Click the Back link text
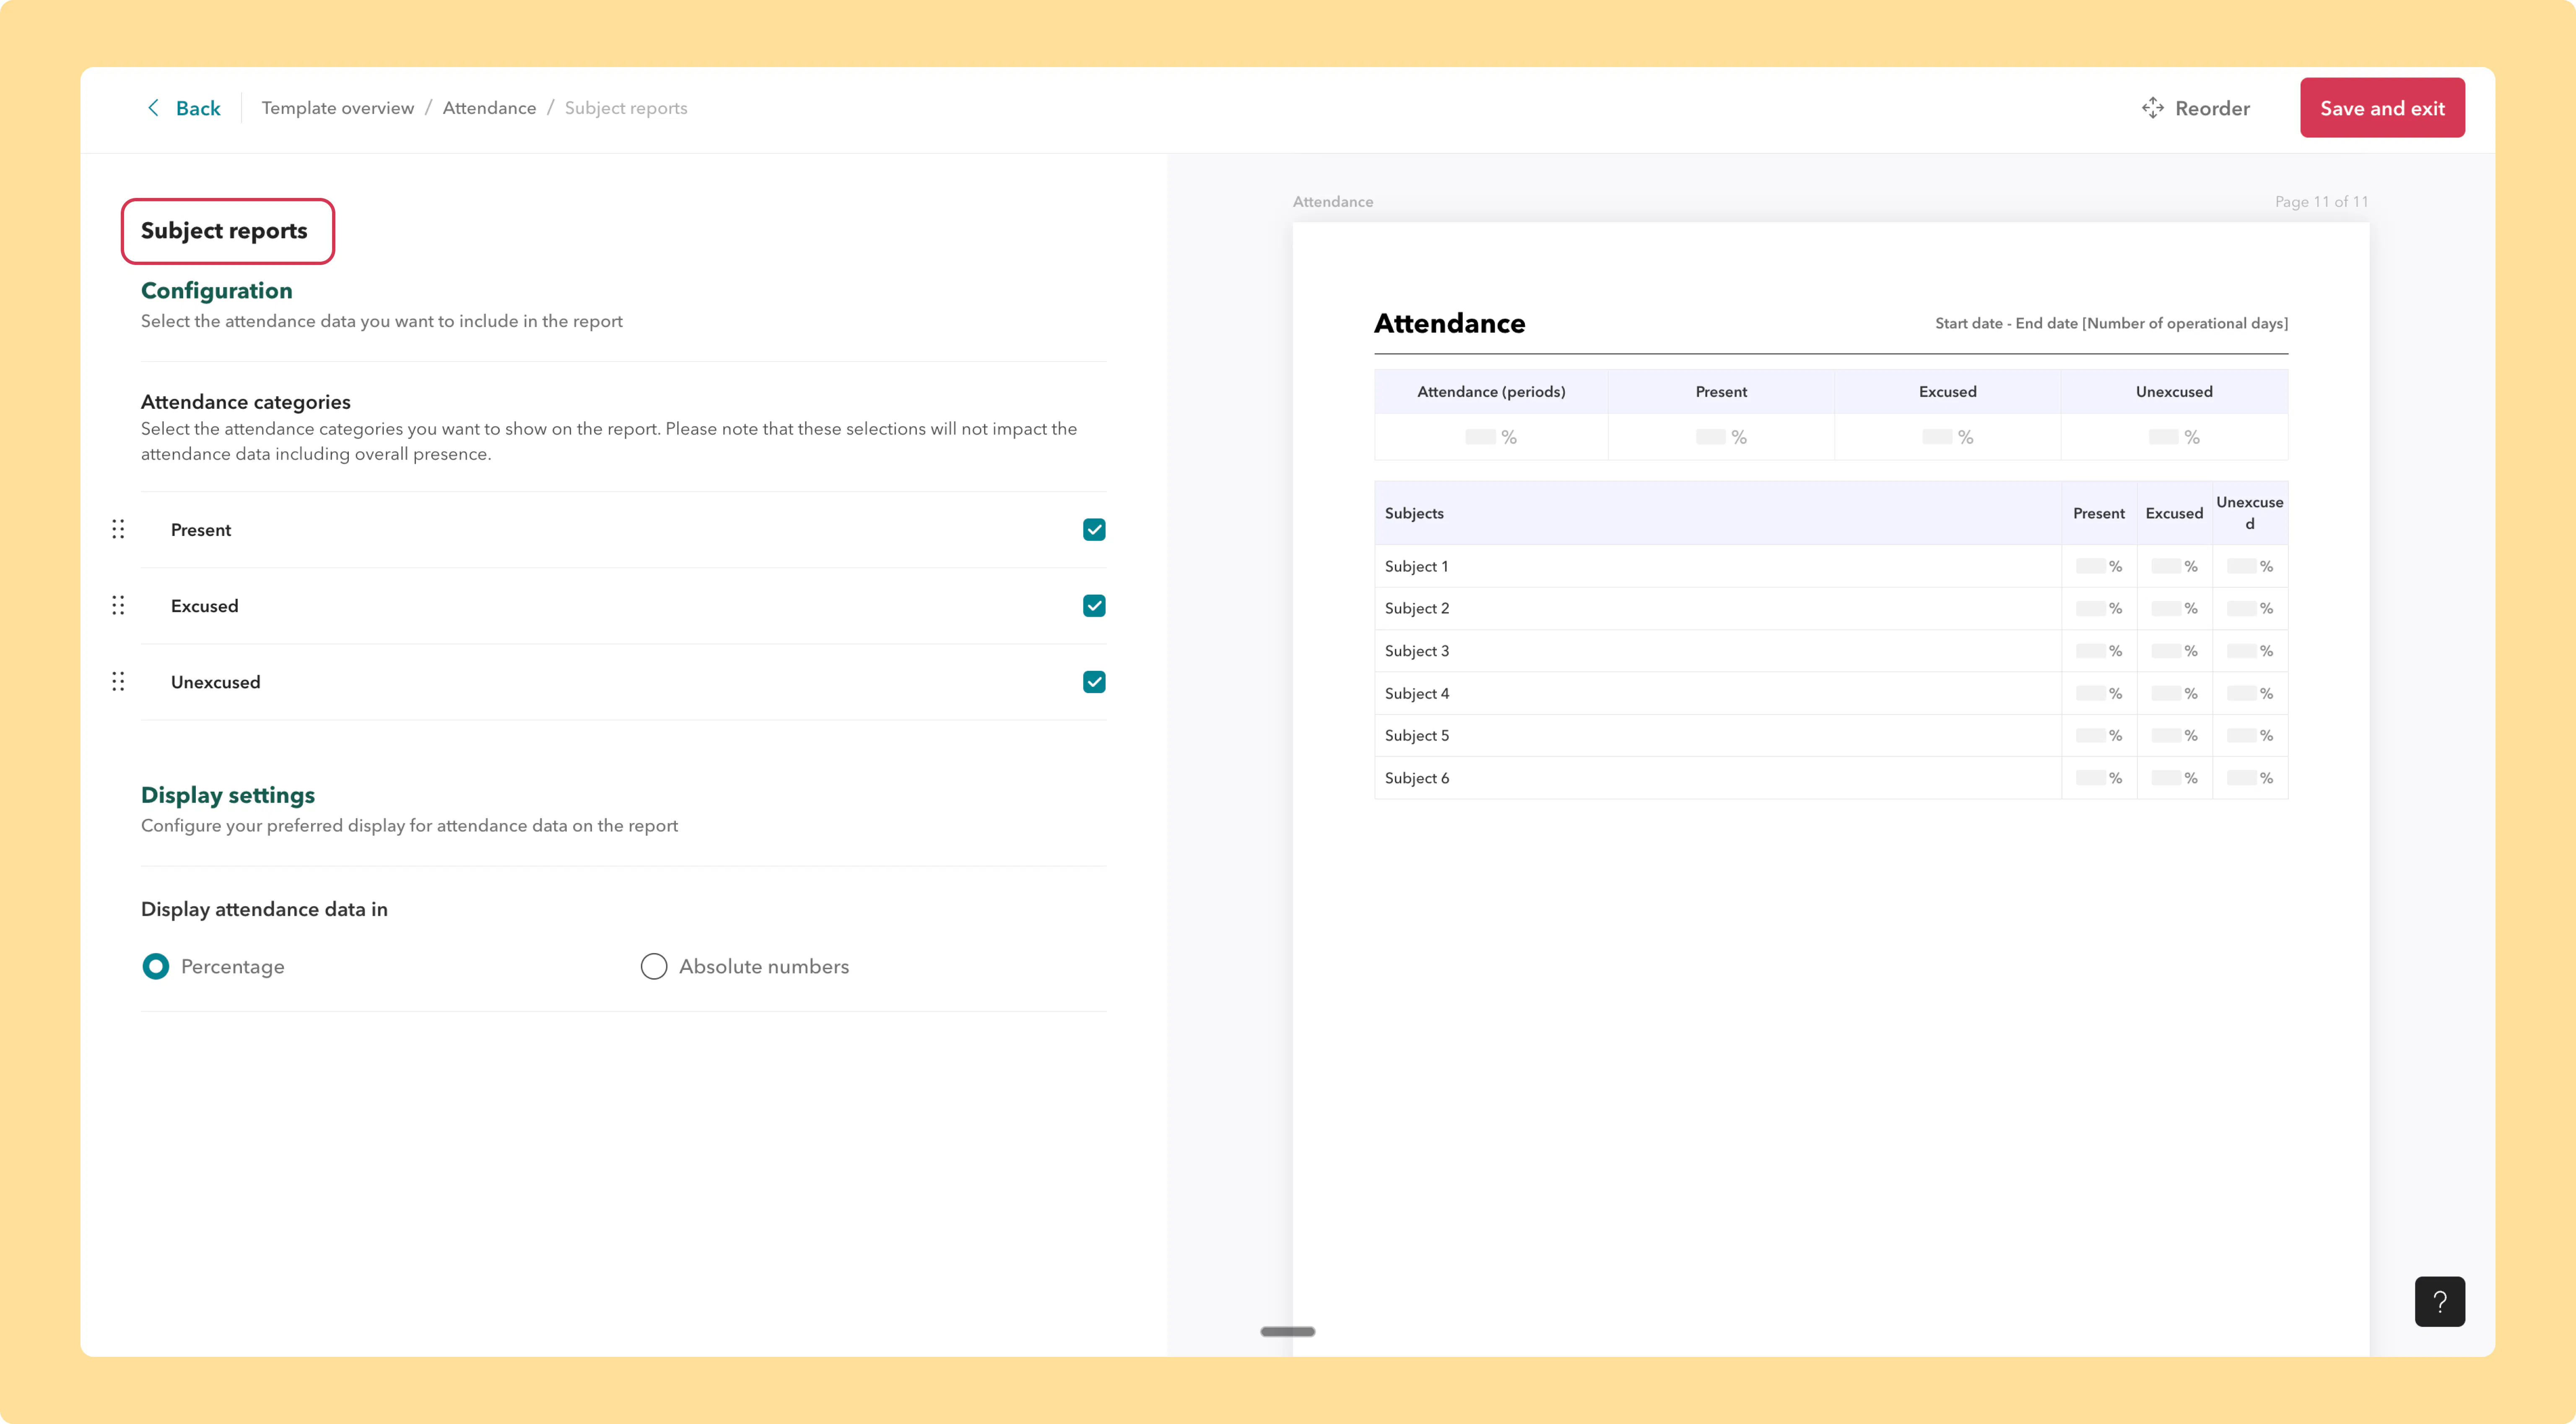 [x=198, y=108]
